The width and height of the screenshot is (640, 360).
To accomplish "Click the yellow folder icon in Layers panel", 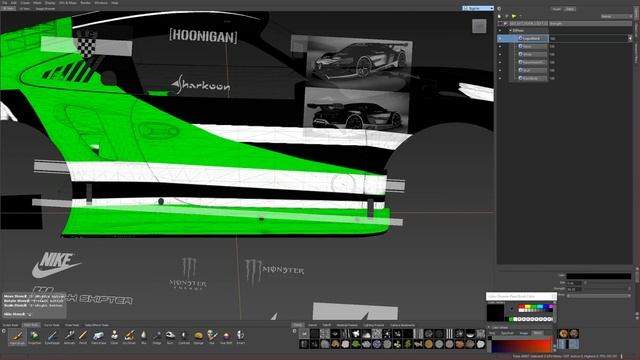I will pyautogui.click(x=514, y=16).
